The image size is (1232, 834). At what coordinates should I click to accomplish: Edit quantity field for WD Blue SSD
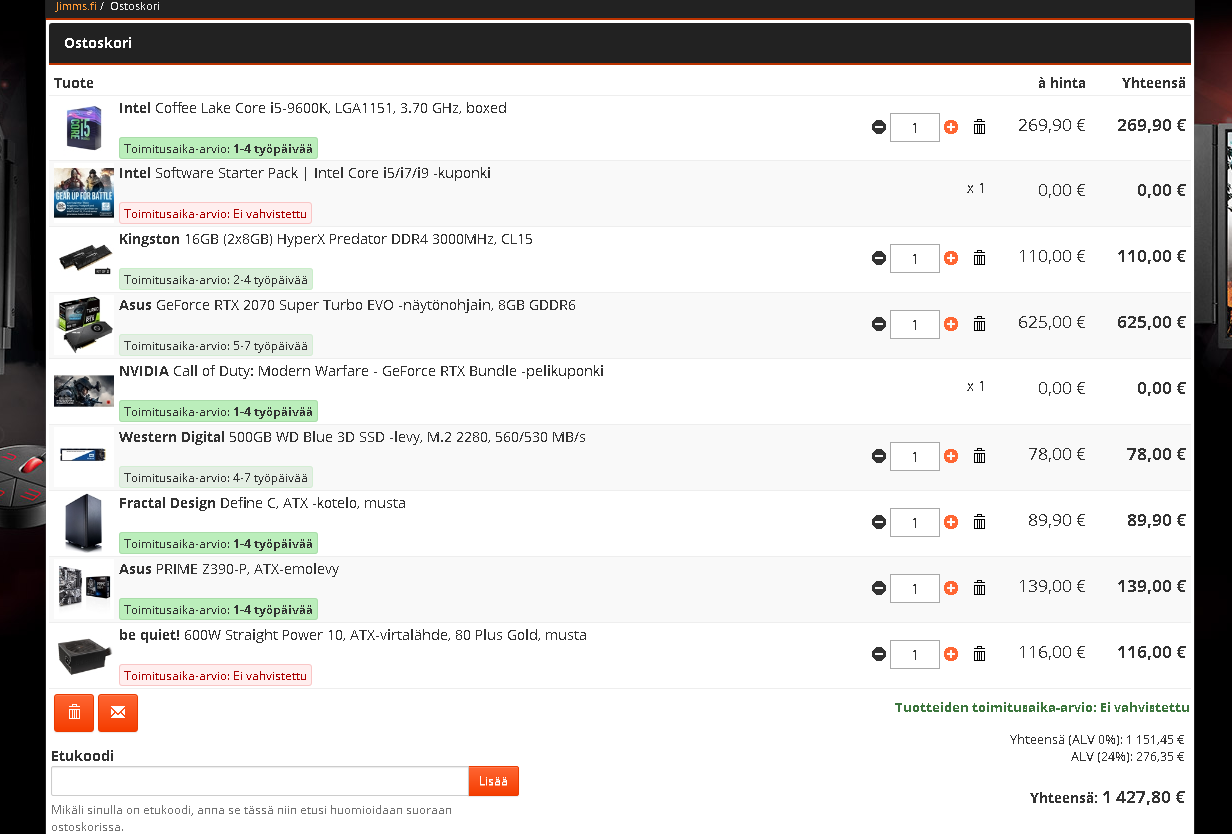tap(915, 456)
